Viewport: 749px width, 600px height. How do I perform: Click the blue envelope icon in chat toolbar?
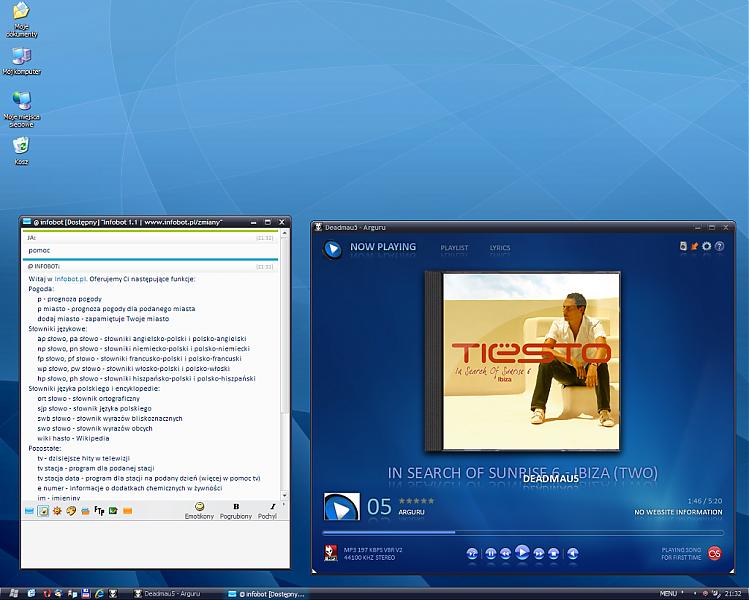pyautogui.click(x=29, y=511)
